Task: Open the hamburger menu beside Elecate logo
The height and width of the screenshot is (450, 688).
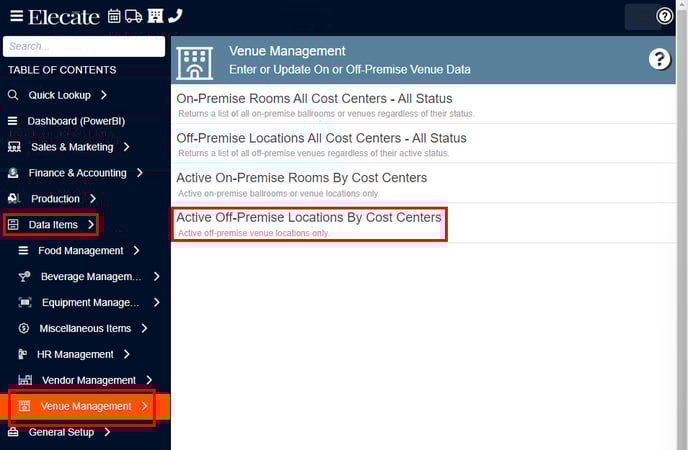Action: 17,16
